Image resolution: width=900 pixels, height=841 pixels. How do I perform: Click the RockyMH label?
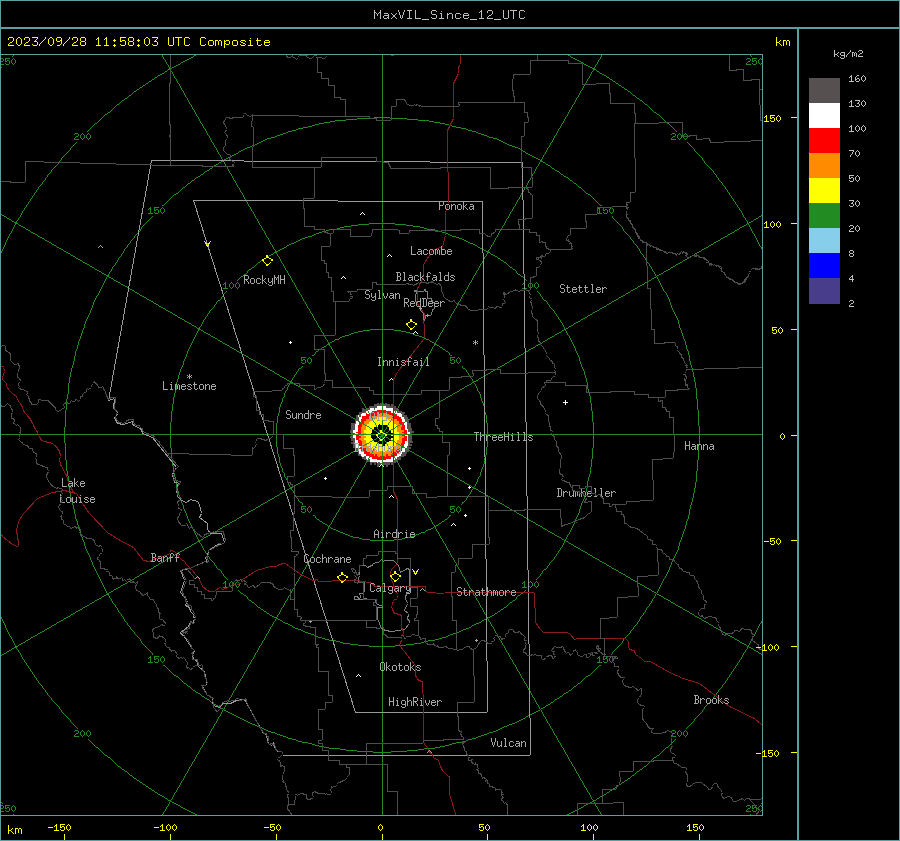(264, 280)
